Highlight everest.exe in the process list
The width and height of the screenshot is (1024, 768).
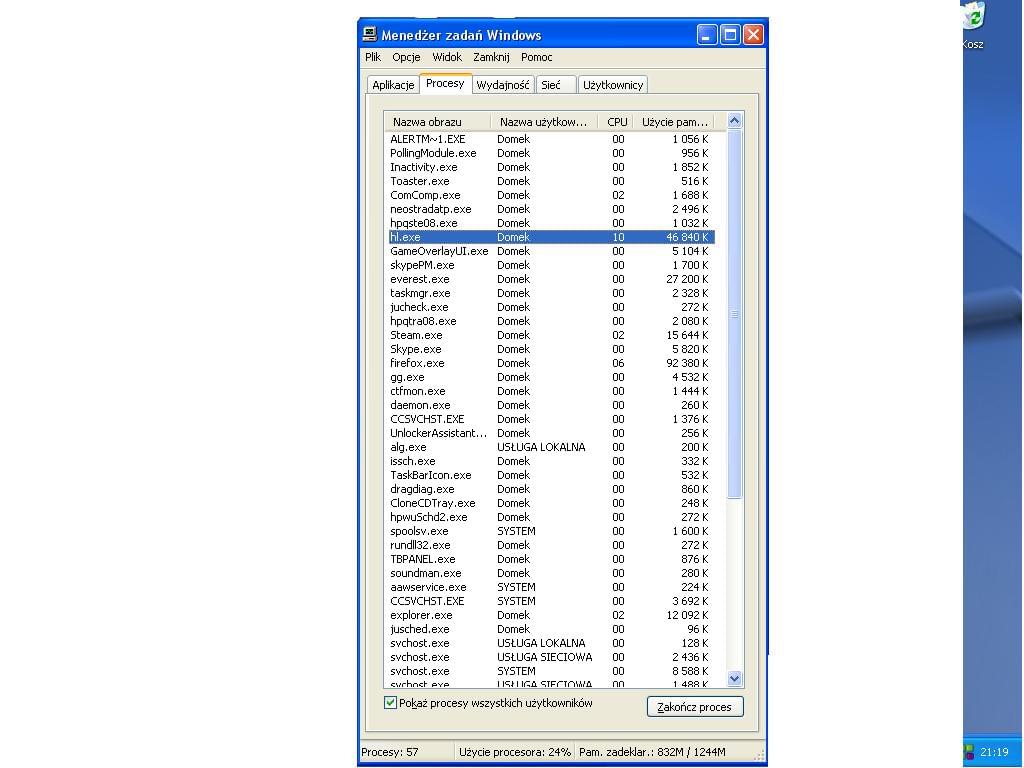(x=552, y=280)
